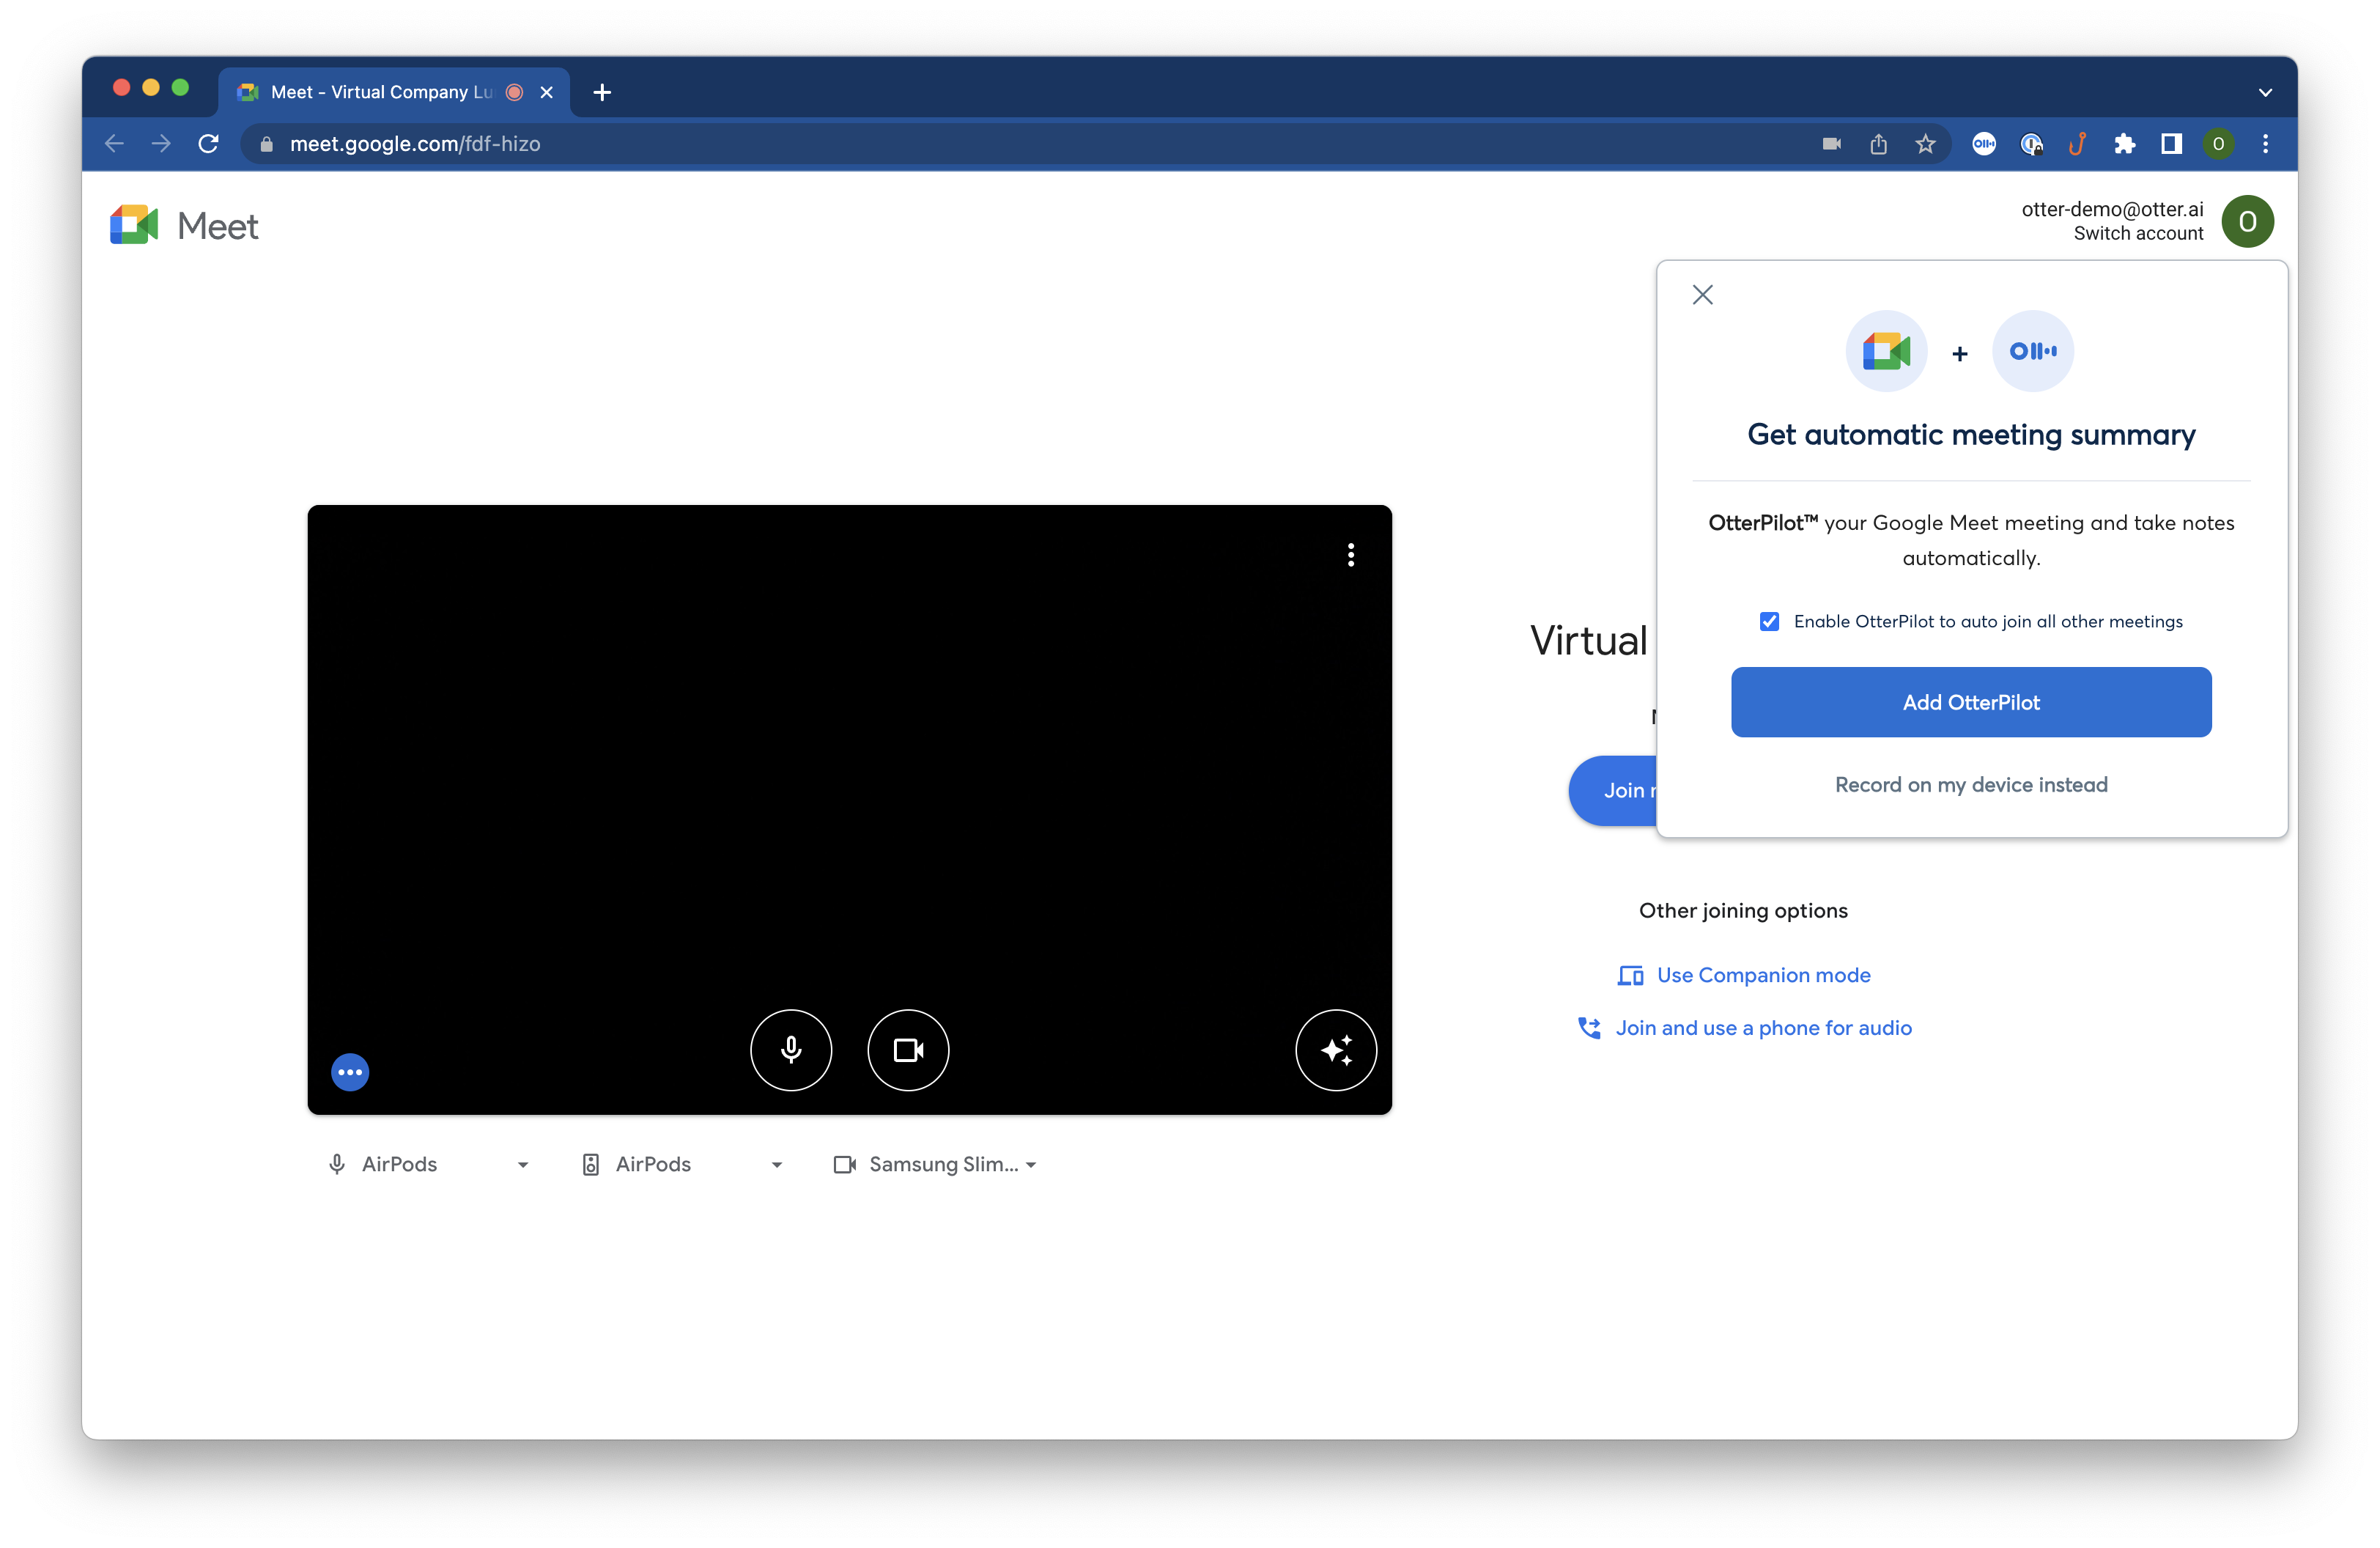
Task: Click the Add OtterPilot button
Action: pos(1970,702)
